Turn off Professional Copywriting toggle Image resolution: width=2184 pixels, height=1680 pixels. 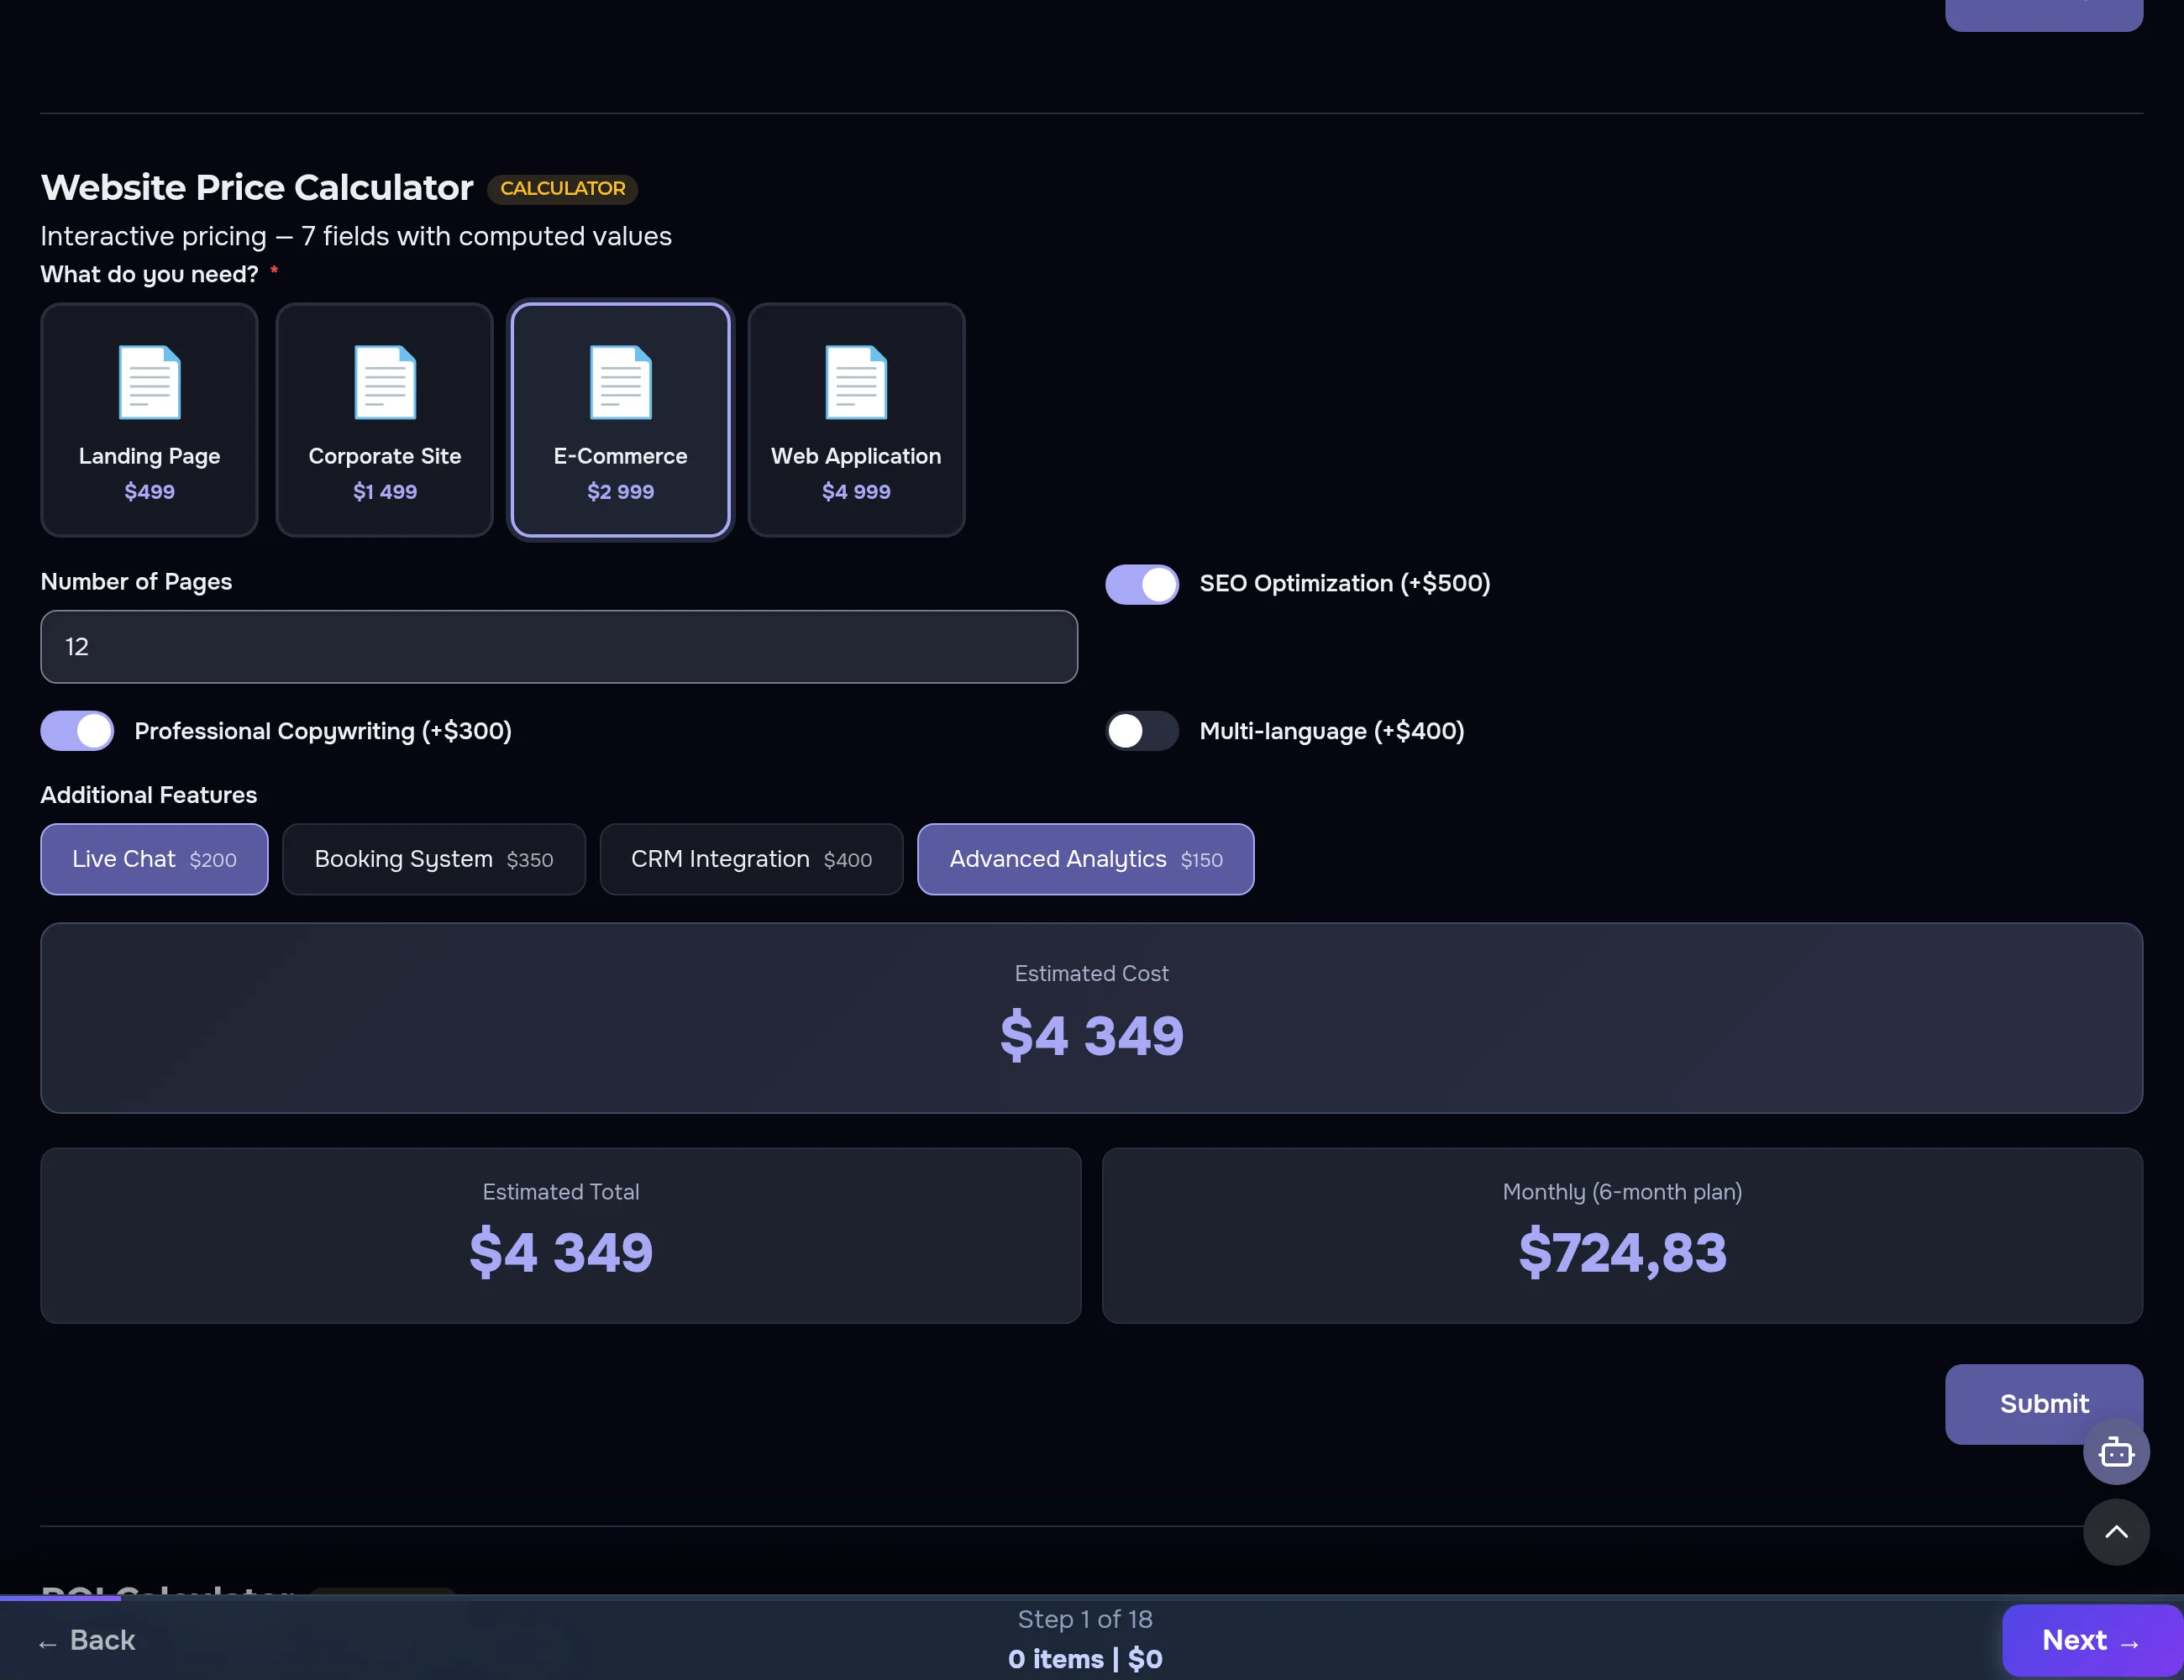point(77,731)
